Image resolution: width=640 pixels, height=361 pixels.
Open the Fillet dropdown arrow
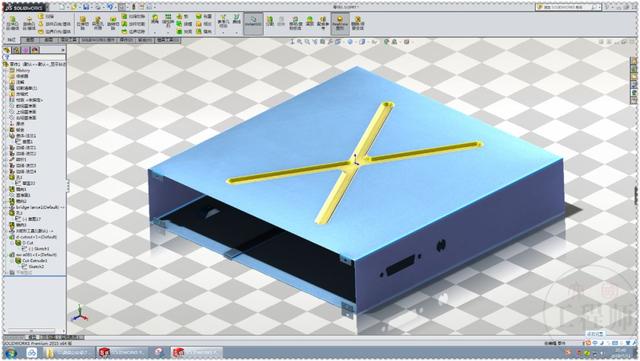[155, 32]
